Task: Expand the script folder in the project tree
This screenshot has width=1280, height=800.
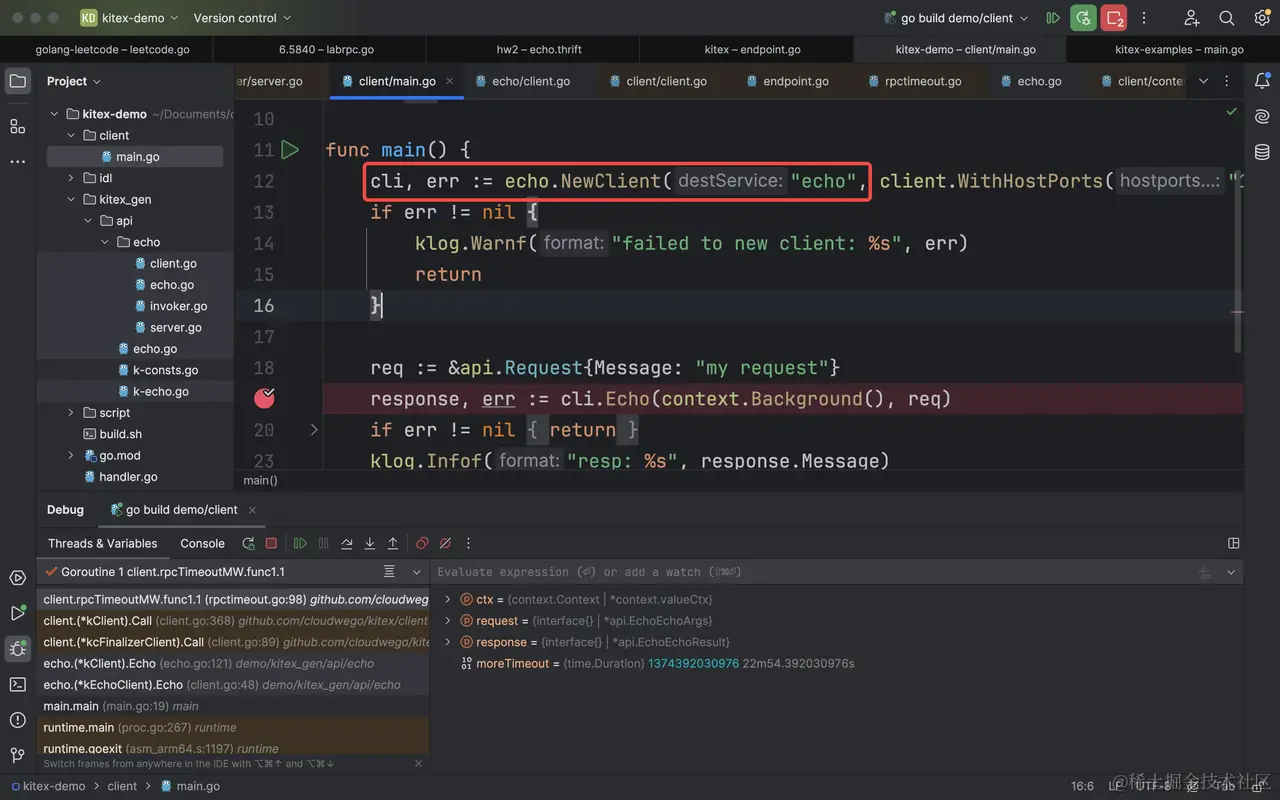Action: click(71, 413)
